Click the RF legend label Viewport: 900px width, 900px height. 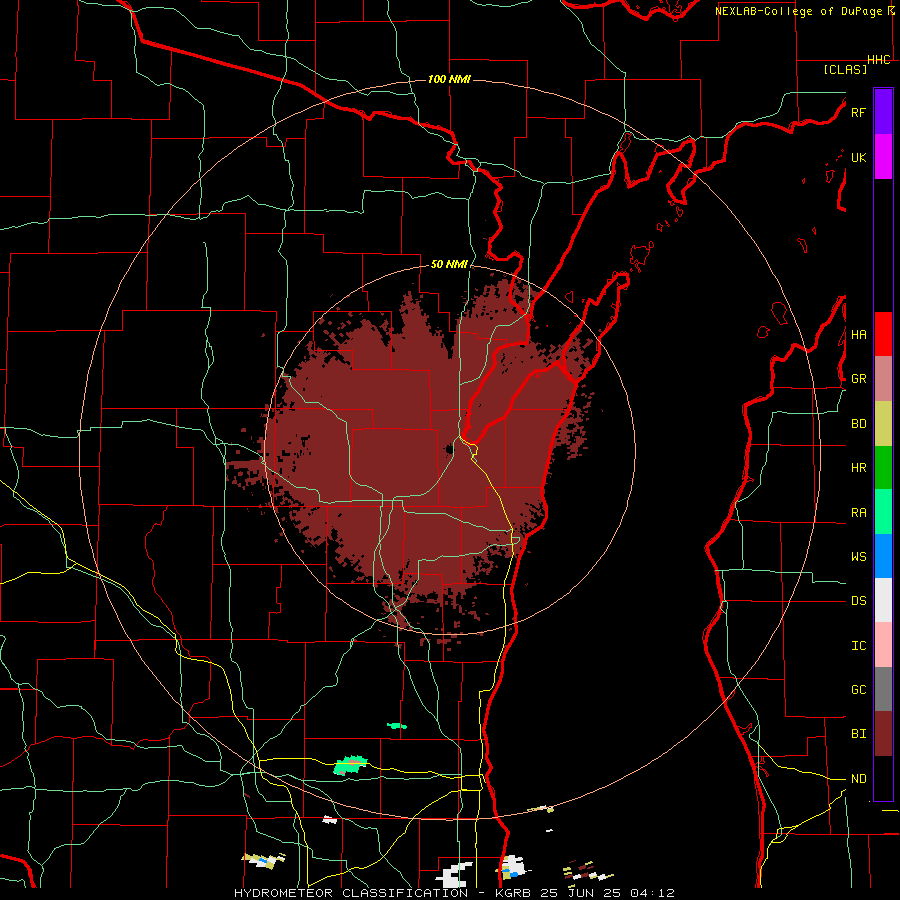pos(858,112)
